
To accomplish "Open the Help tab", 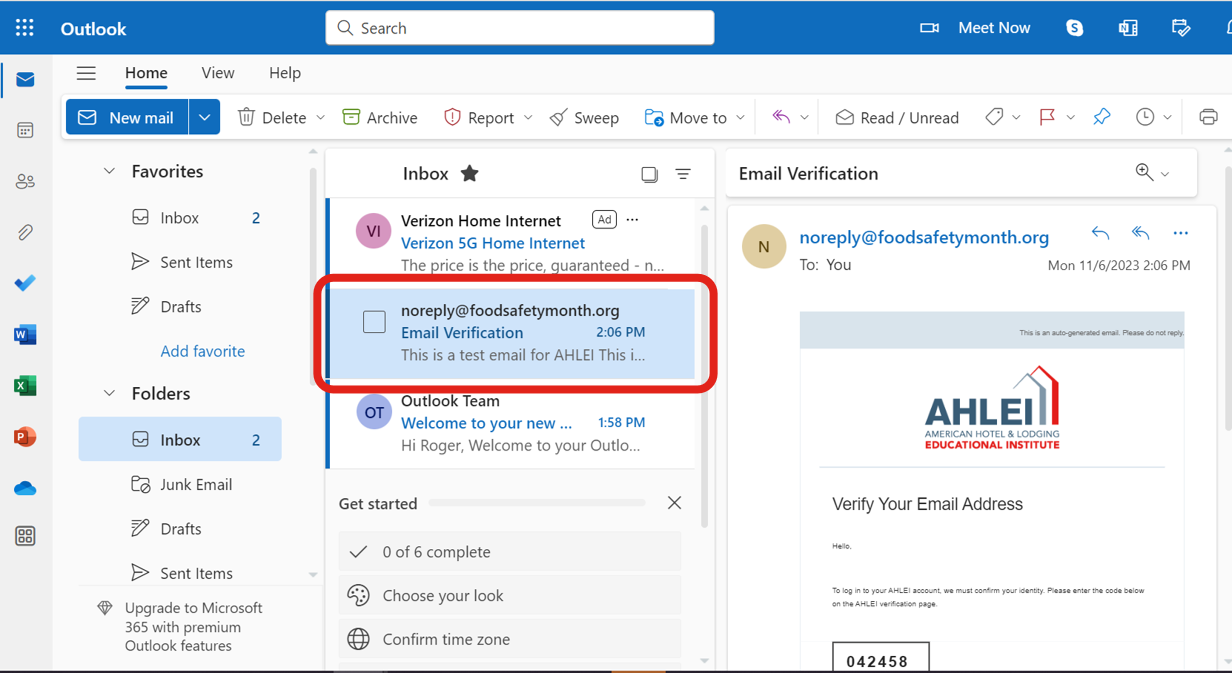I will 285,73.
